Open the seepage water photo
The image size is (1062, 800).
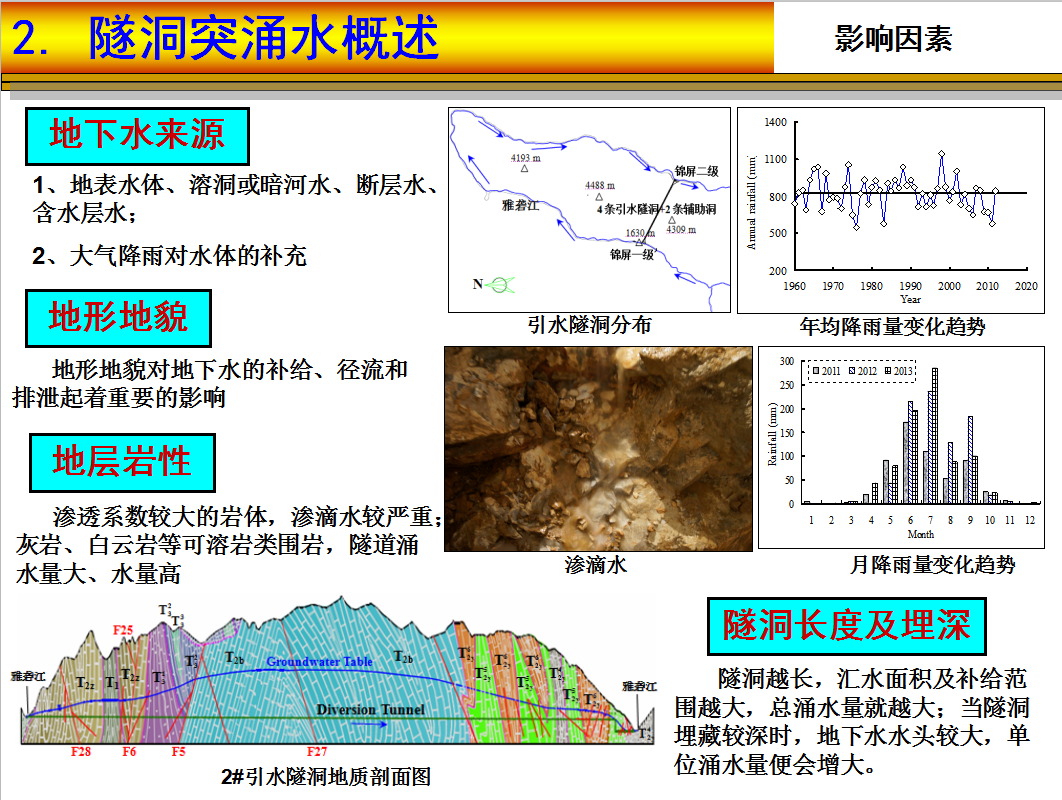point(598,448)
